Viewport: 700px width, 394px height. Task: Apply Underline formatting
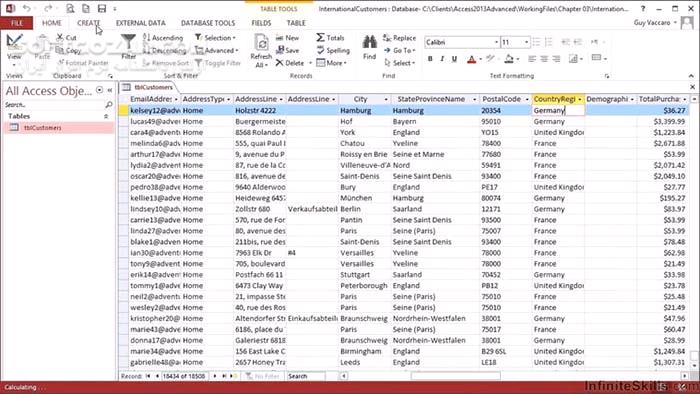[x=454, y=58]
